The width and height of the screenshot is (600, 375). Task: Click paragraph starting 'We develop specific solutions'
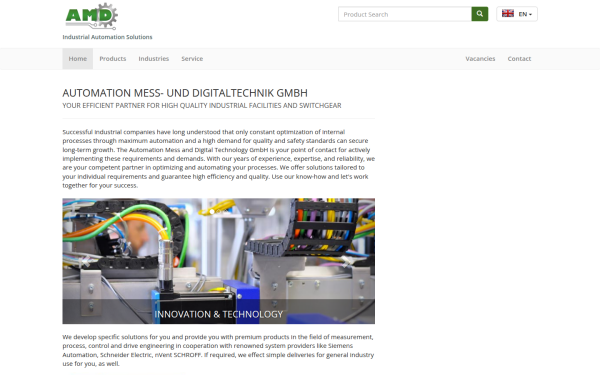pos(218,350)
